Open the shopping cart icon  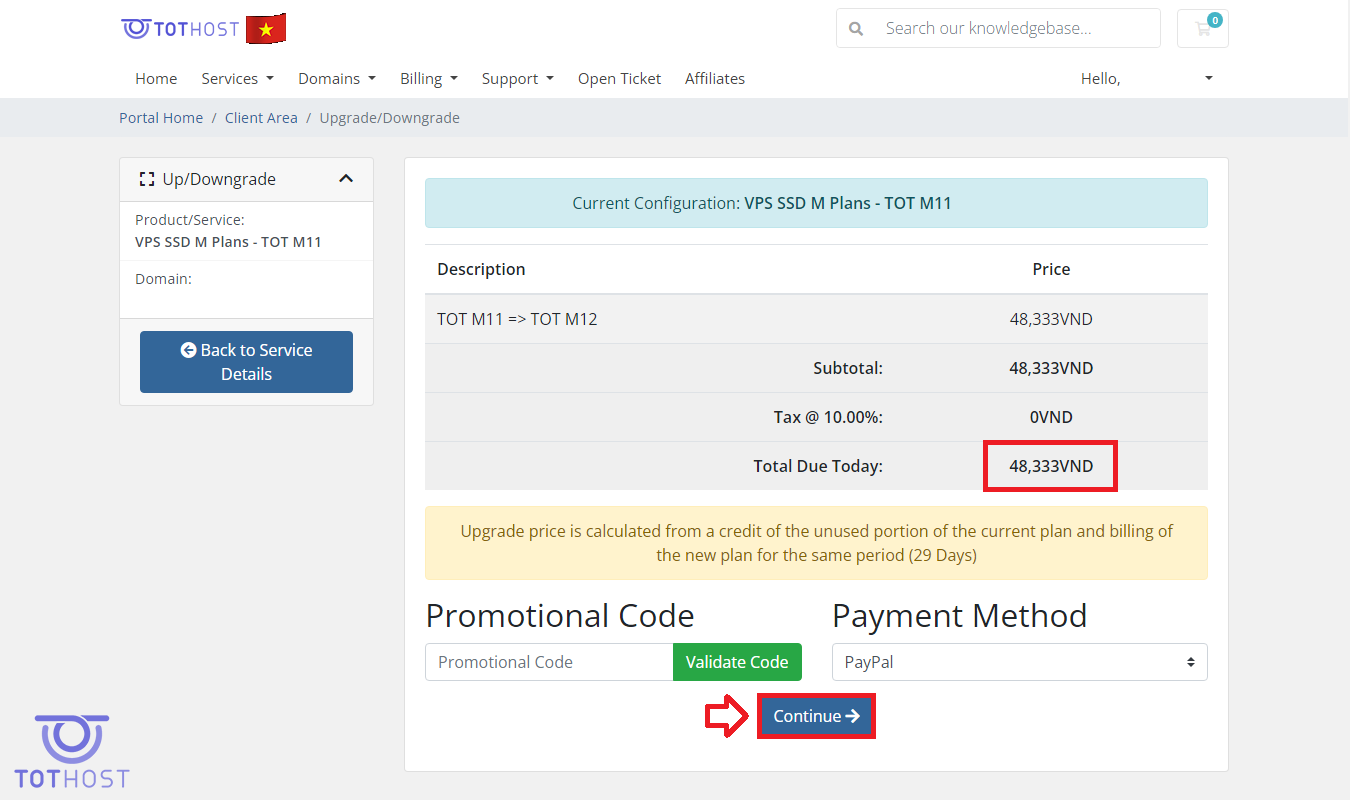pyautogui.click(x=1203, y=29)
